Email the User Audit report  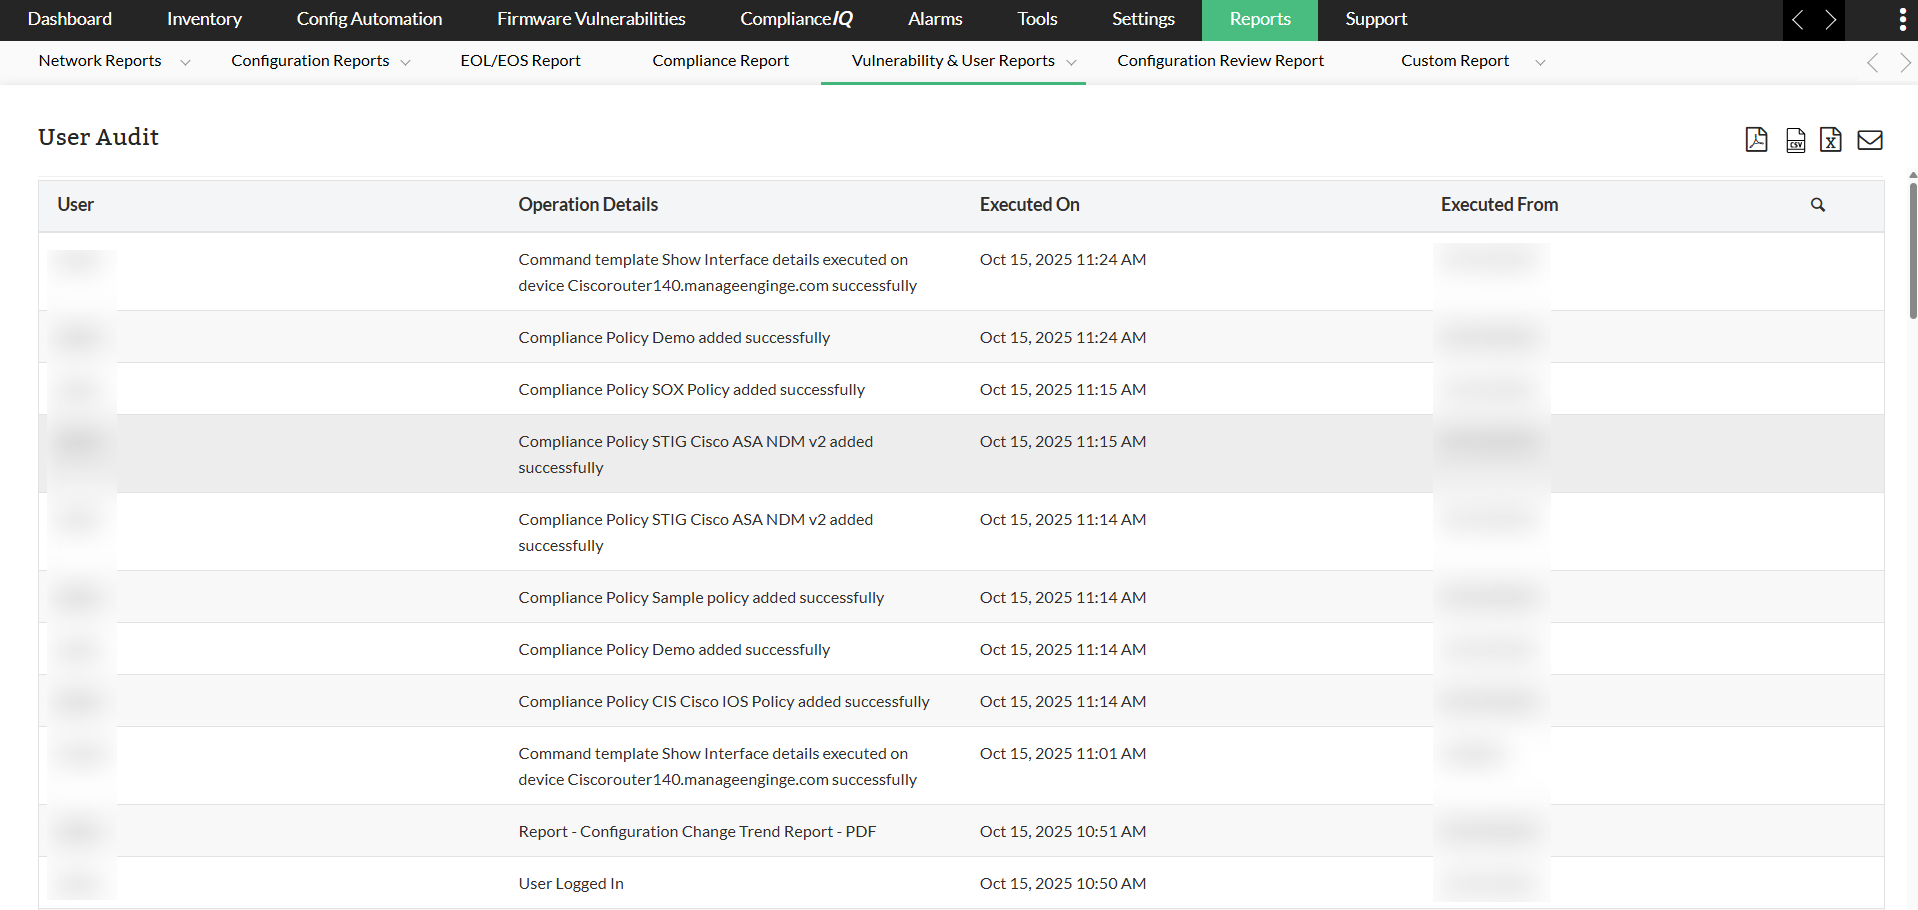(x=1869, y=140)
